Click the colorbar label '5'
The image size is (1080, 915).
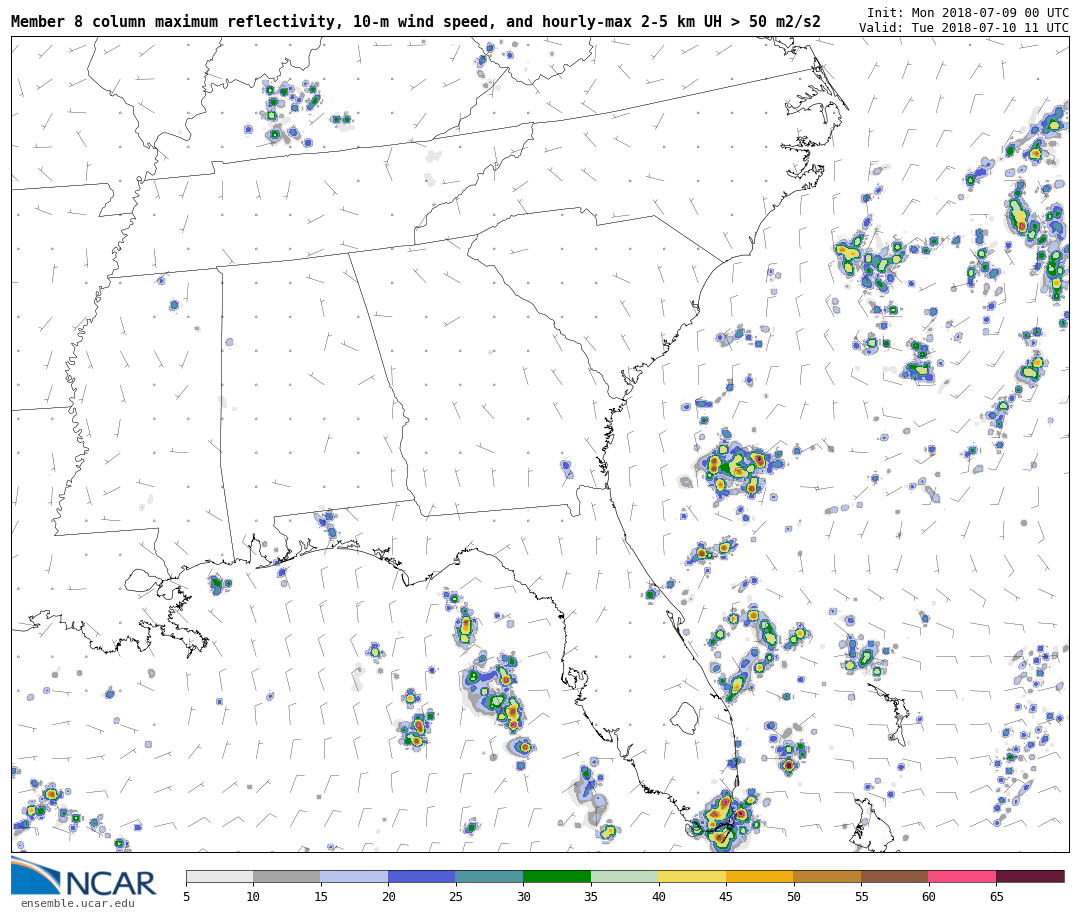(x=187, y=896)
